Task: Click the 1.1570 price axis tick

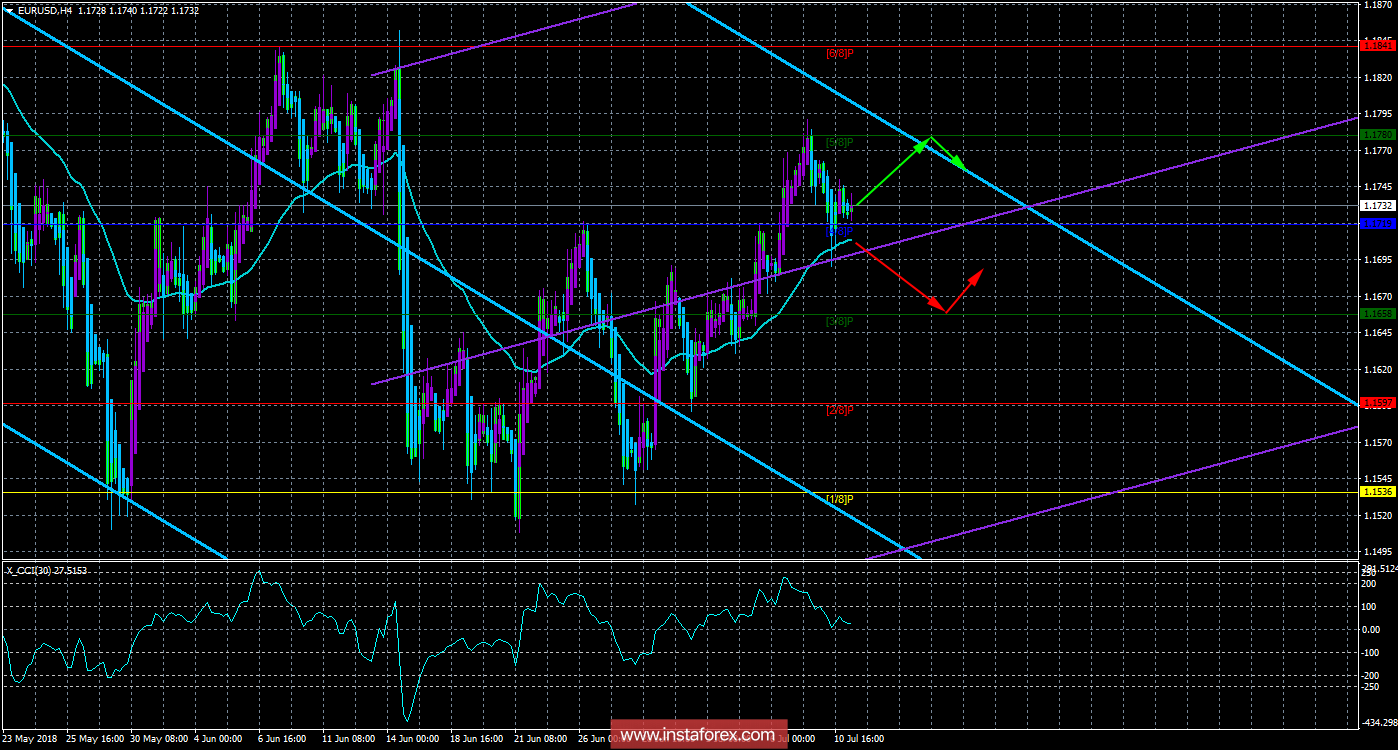Action: pos(1377,442)
